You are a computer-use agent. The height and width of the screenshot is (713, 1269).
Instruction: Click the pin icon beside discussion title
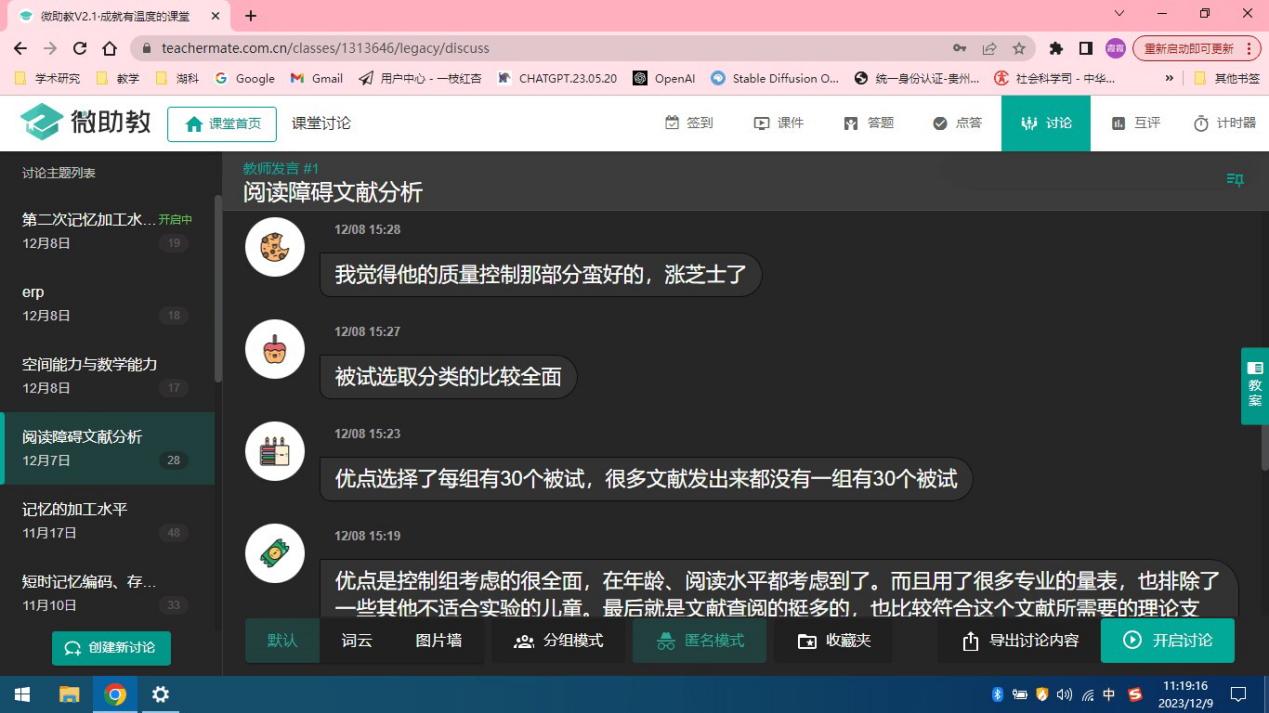coord(1235,180)
